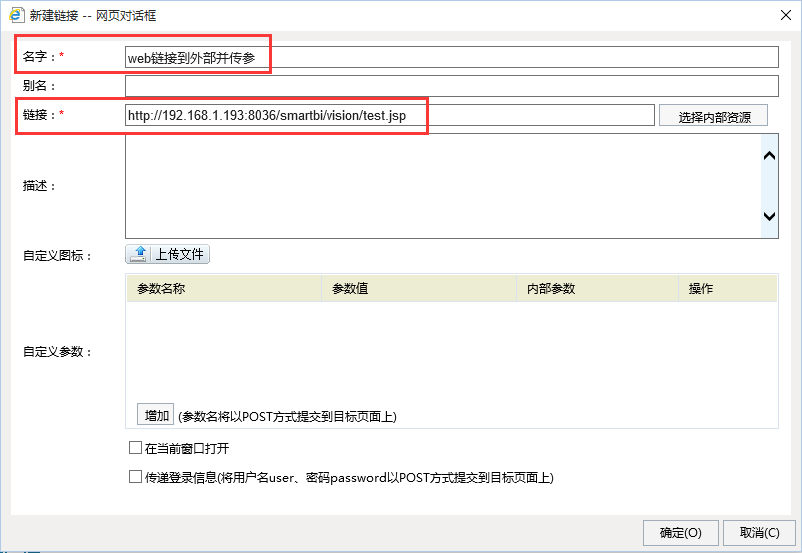
Task: Click the 增加 button to add parameter
Action: point(155,415)
